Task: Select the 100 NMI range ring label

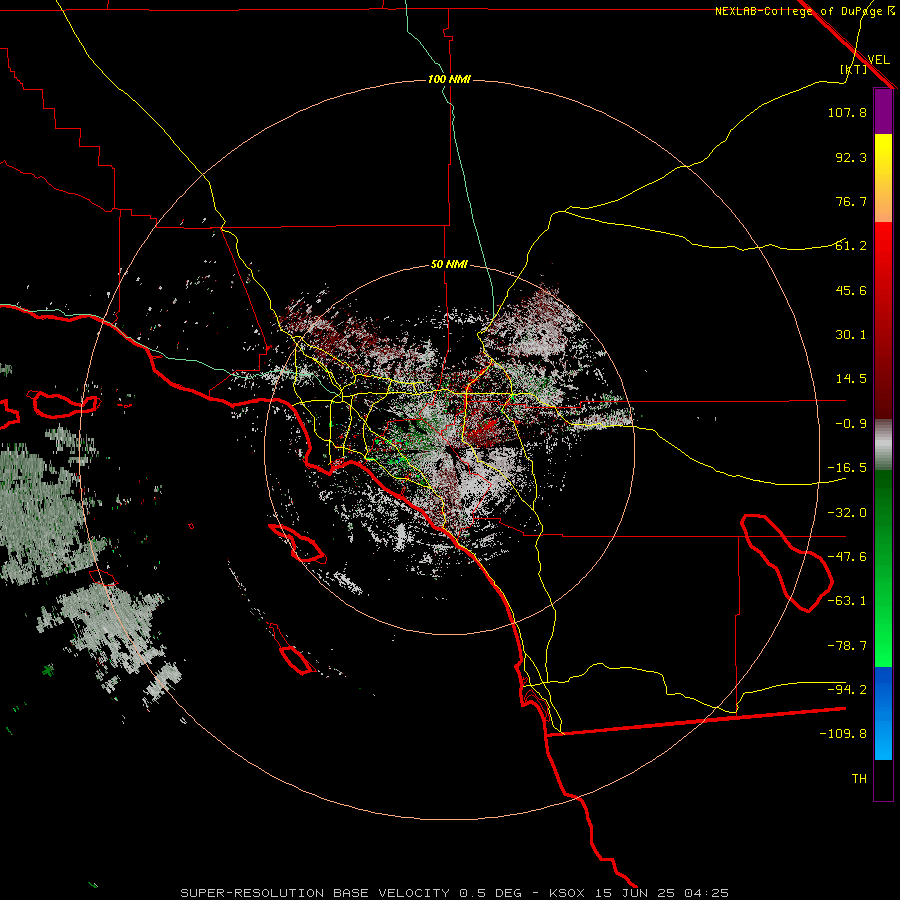Action: click(449, 79)
